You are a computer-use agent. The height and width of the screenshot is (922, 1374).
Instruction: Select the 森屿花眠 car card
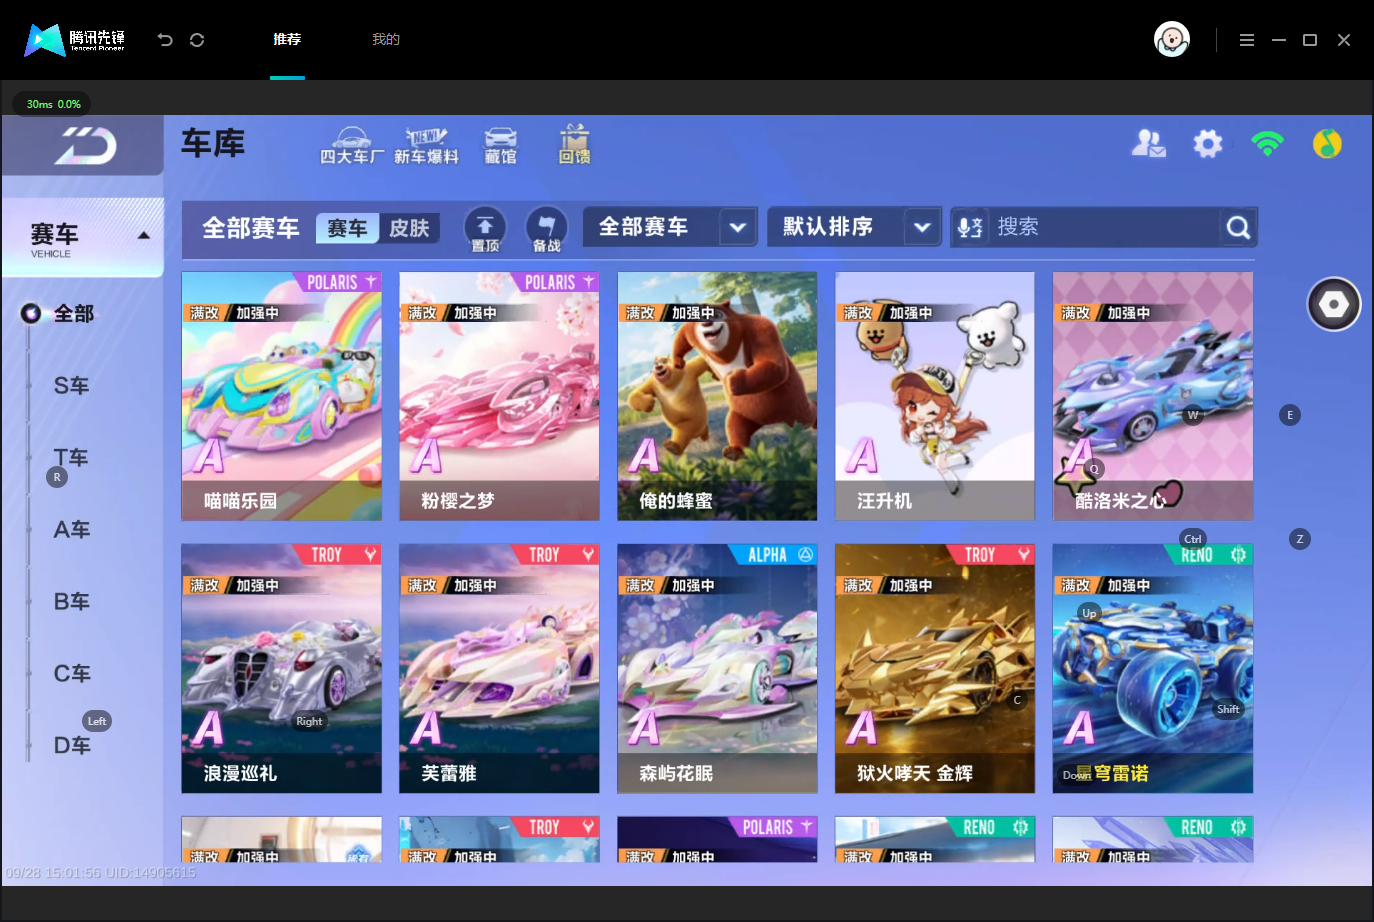click(717, 668)
